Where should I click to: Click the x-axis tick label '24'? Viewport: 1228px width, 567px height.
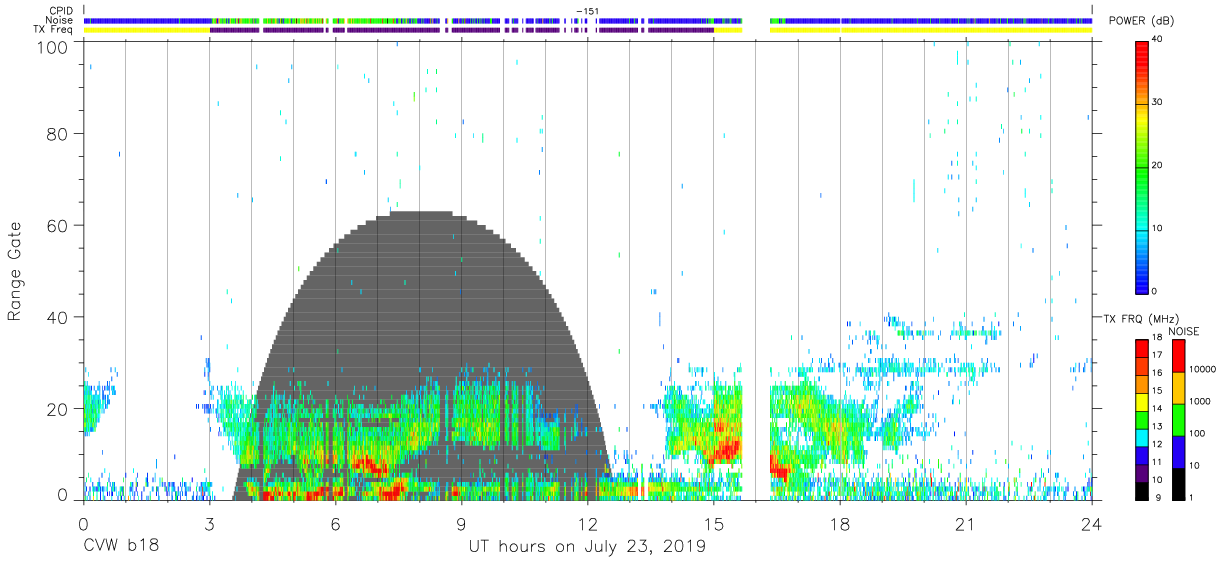(1092, 525)
